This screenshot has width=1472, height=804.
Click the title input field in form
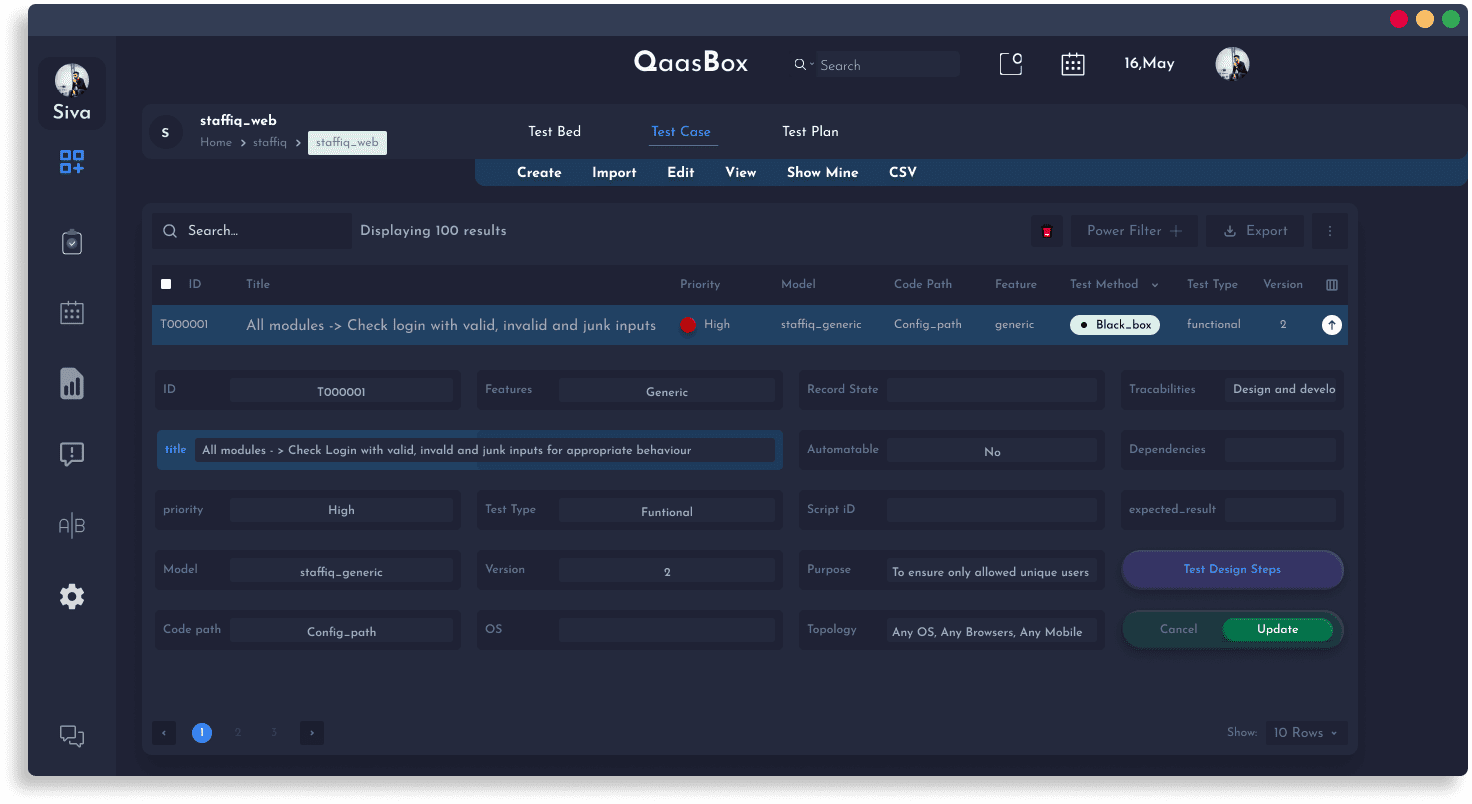tap(484, 450)
